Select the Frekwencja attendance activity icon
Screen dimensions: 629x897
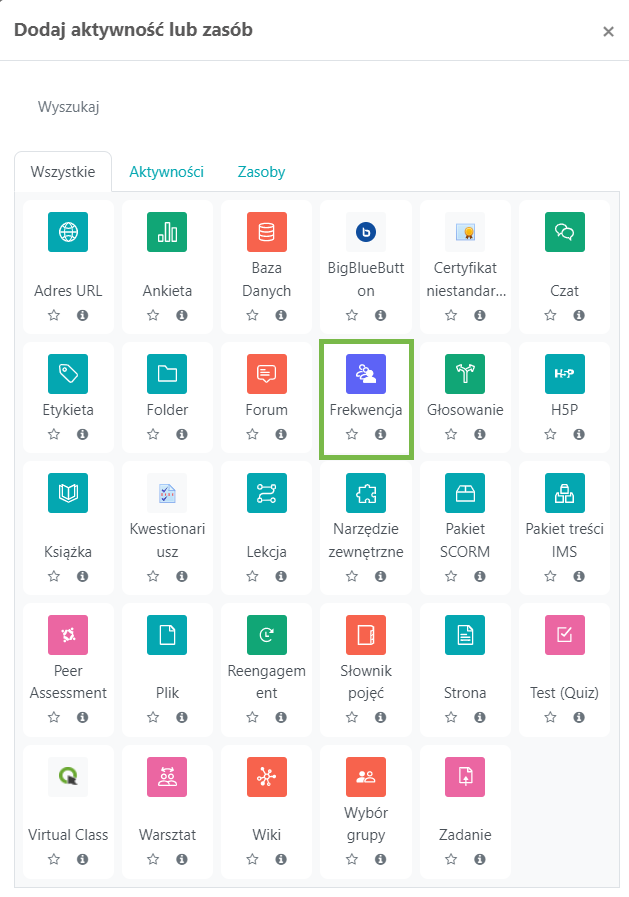pyautogui.click(x=366, y=374)
